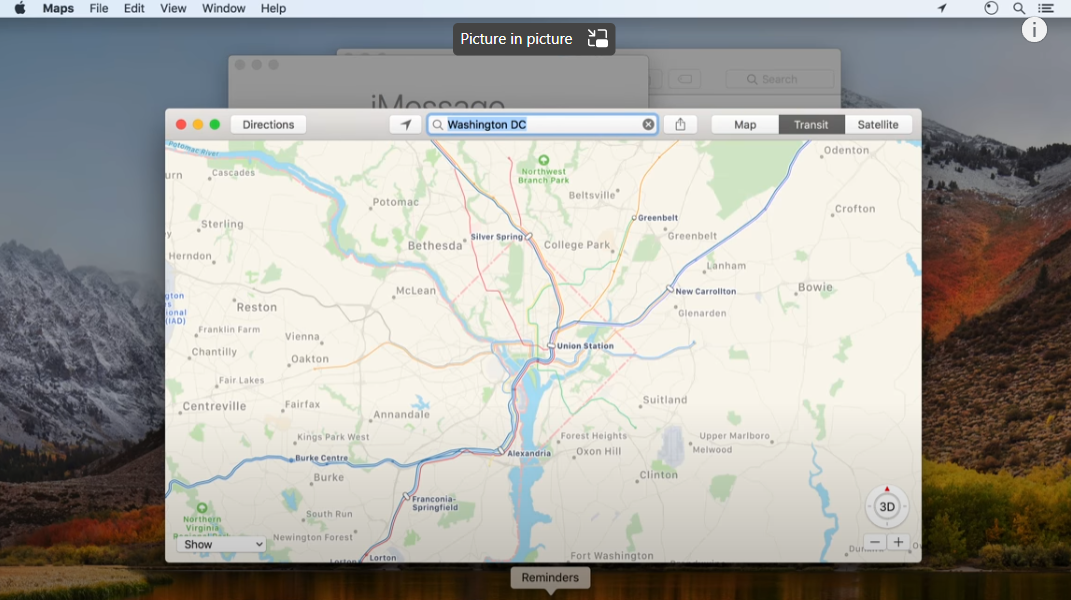Image resolution: width=1071 pixels, height=600 pixels.
Task: Open the File menu
Action: [x=99, y=8]
